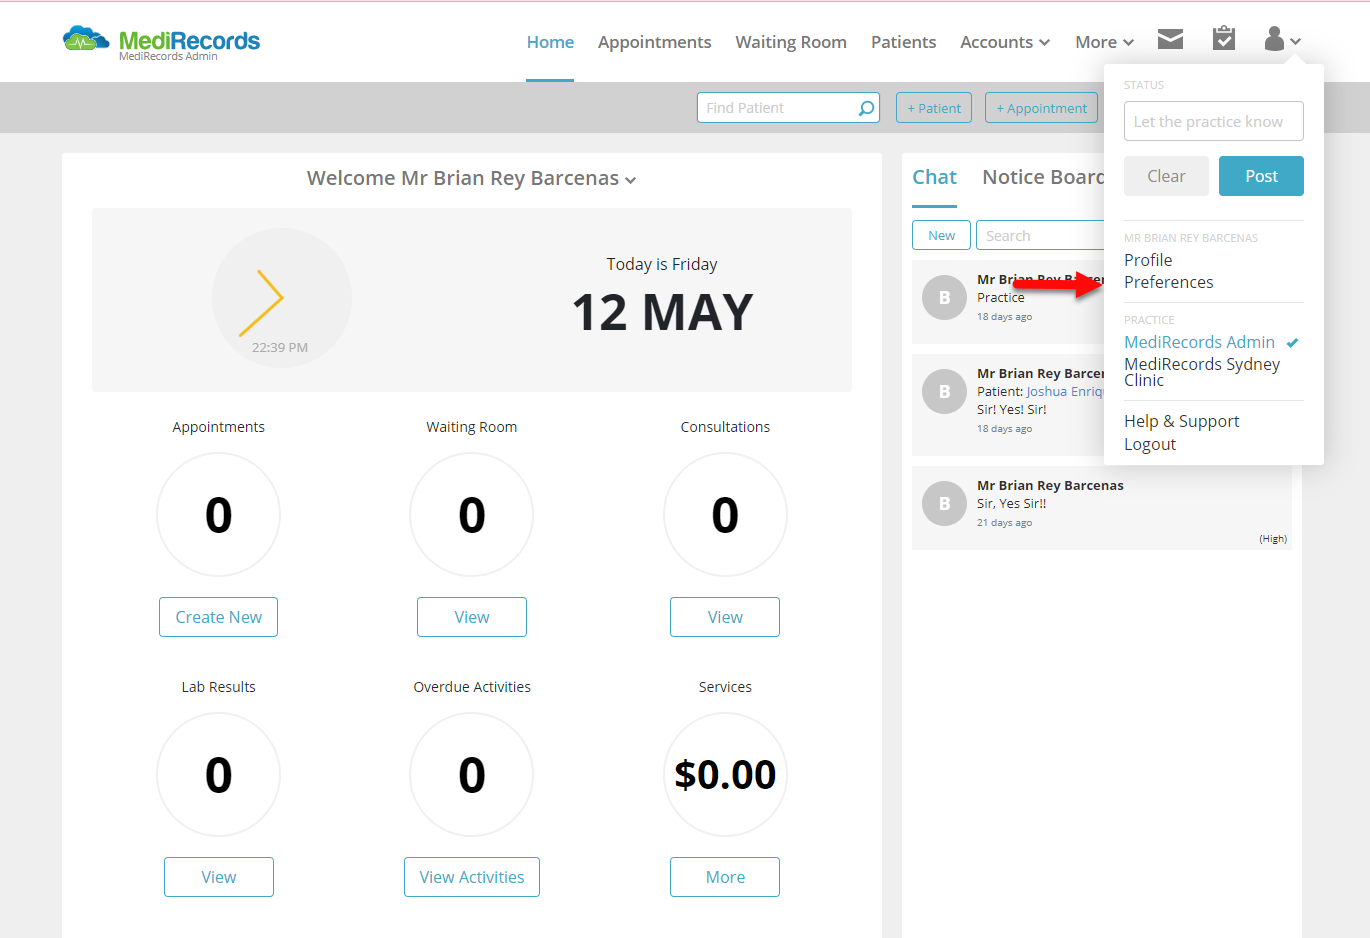
Task: Open the Waiting Room page
Action: point(791,42)
